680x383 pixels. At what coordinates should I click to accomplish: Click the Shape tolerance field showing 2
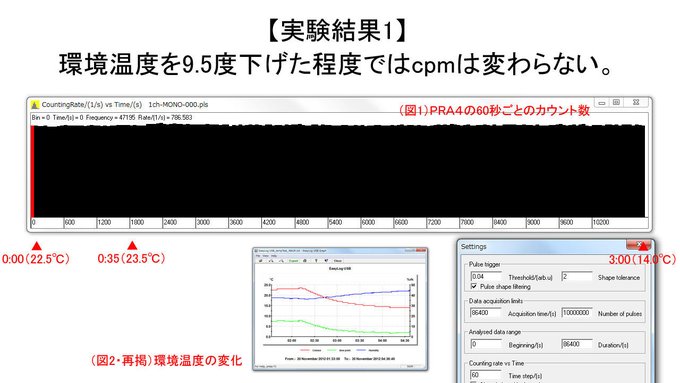click(577, 276)
